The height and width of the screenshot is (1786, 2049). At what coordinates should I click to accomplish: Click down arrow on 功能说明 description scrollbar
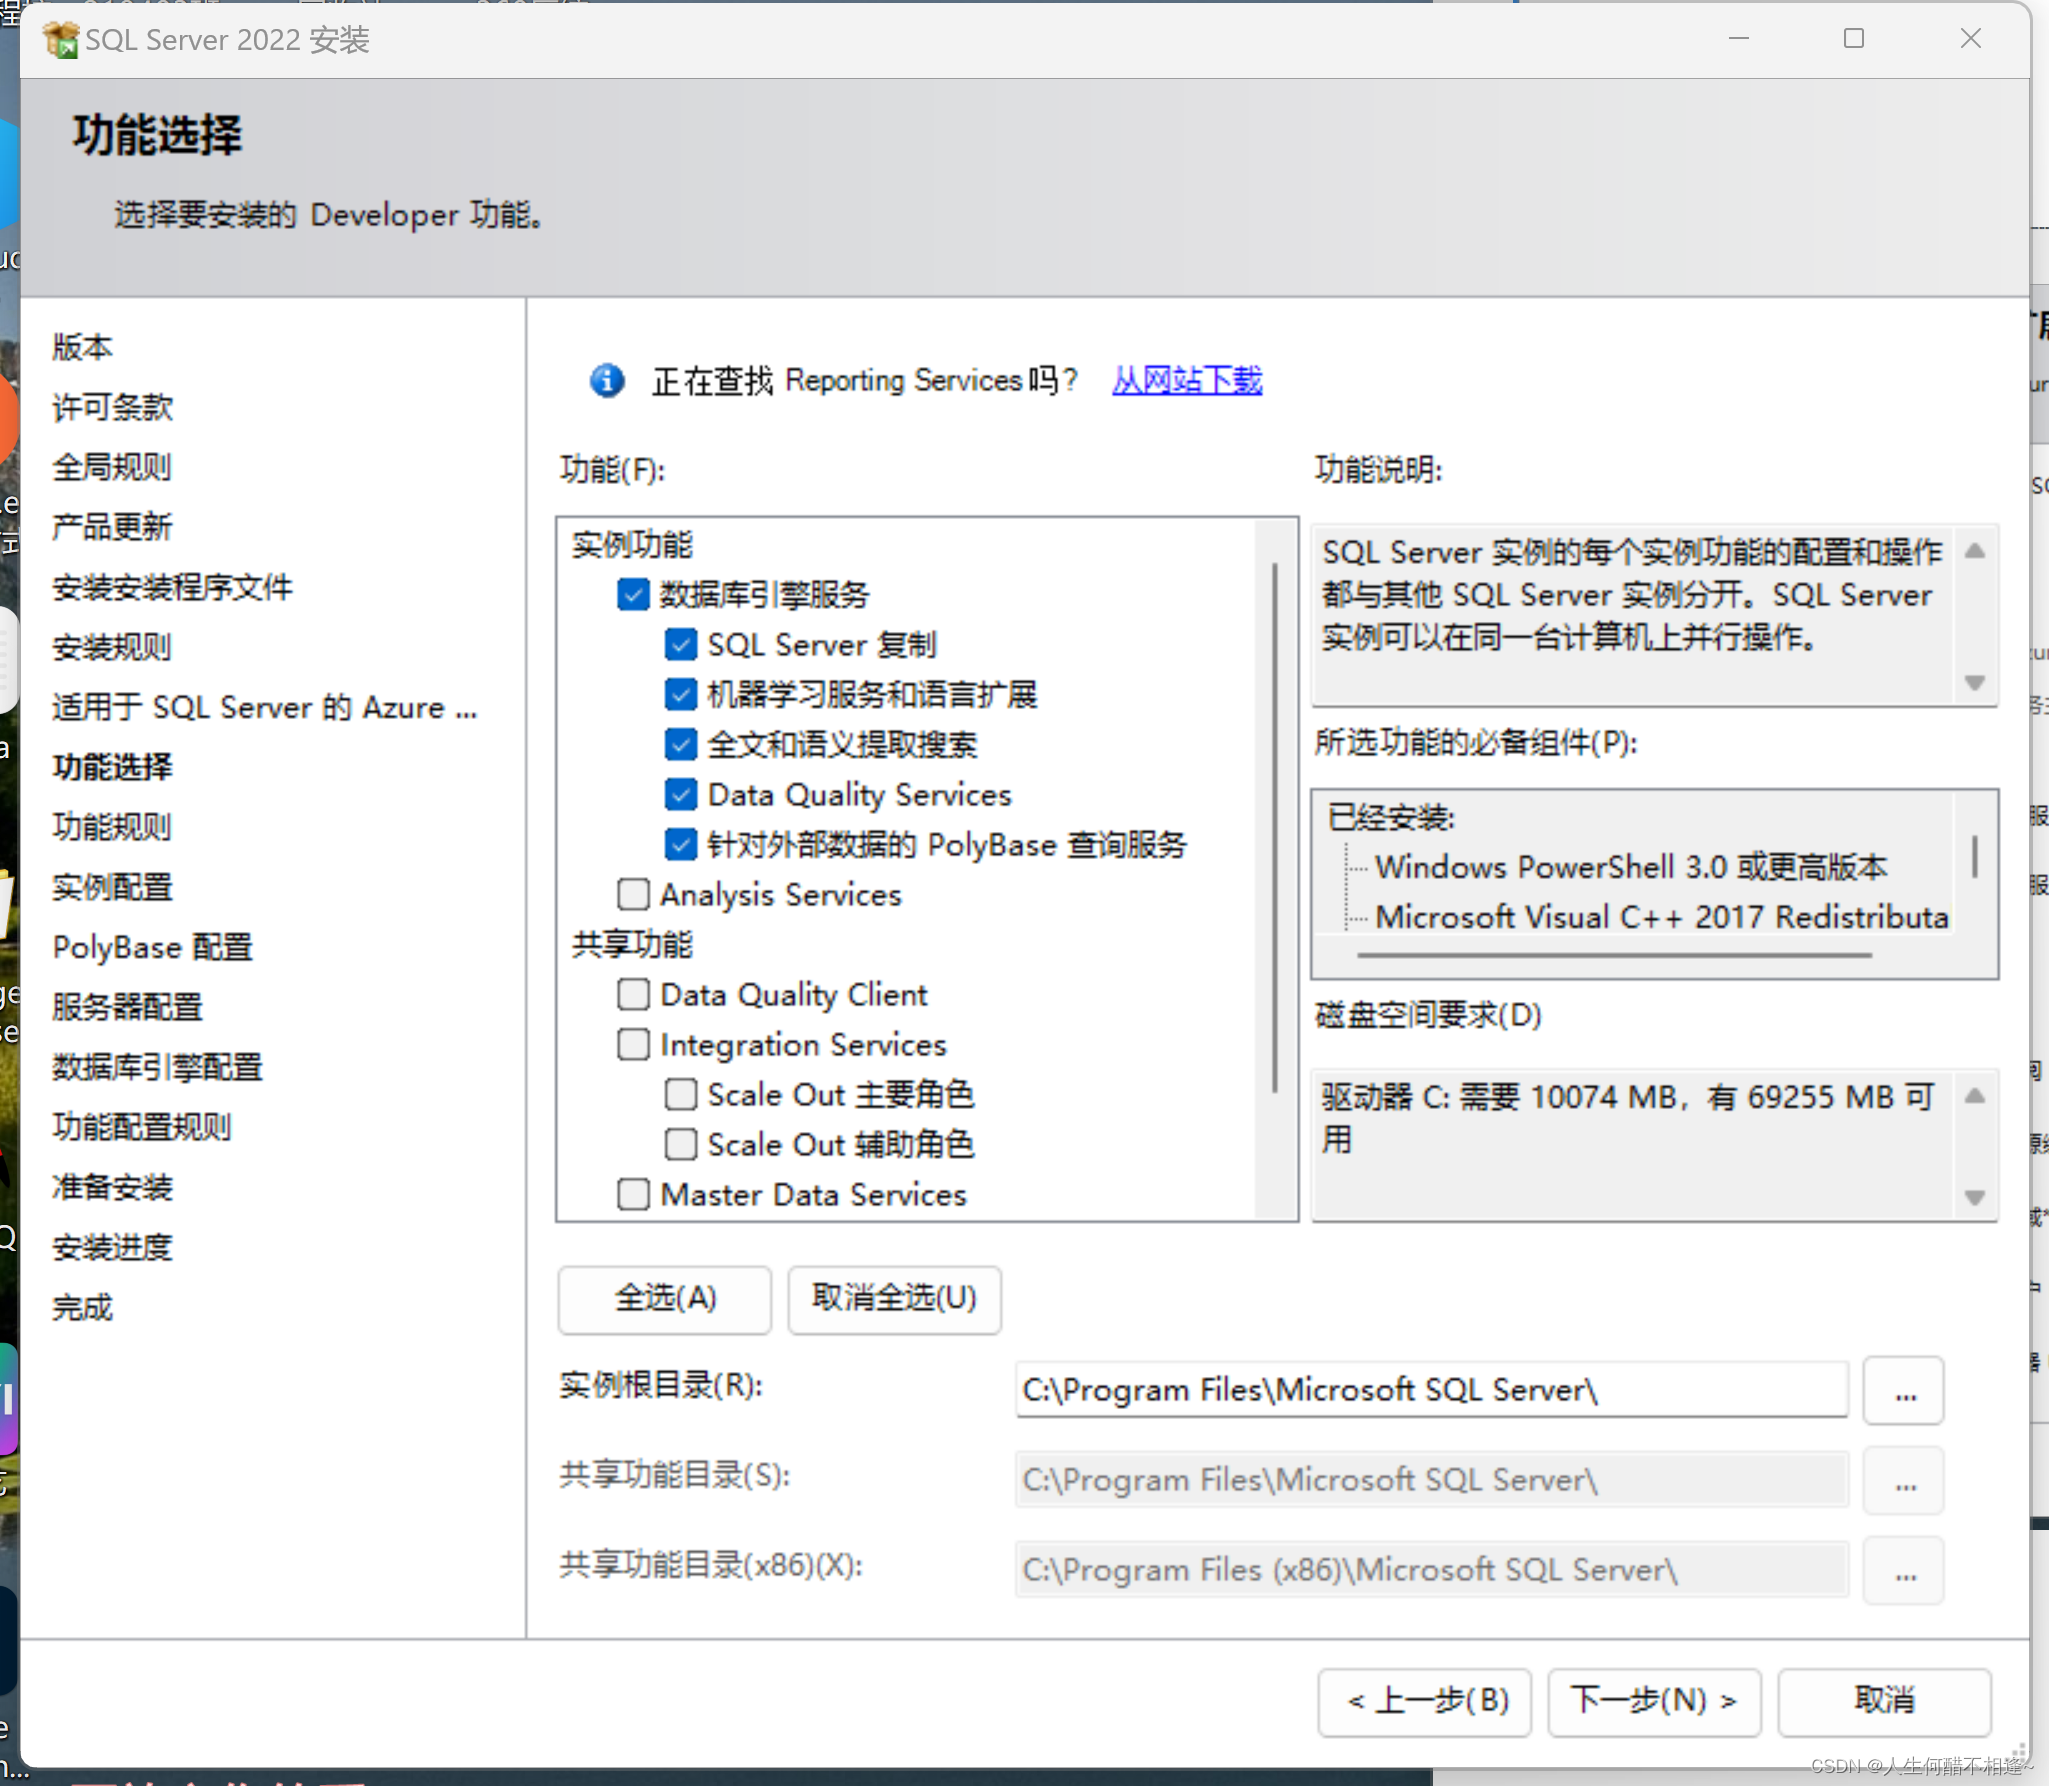click(1974, 683)
